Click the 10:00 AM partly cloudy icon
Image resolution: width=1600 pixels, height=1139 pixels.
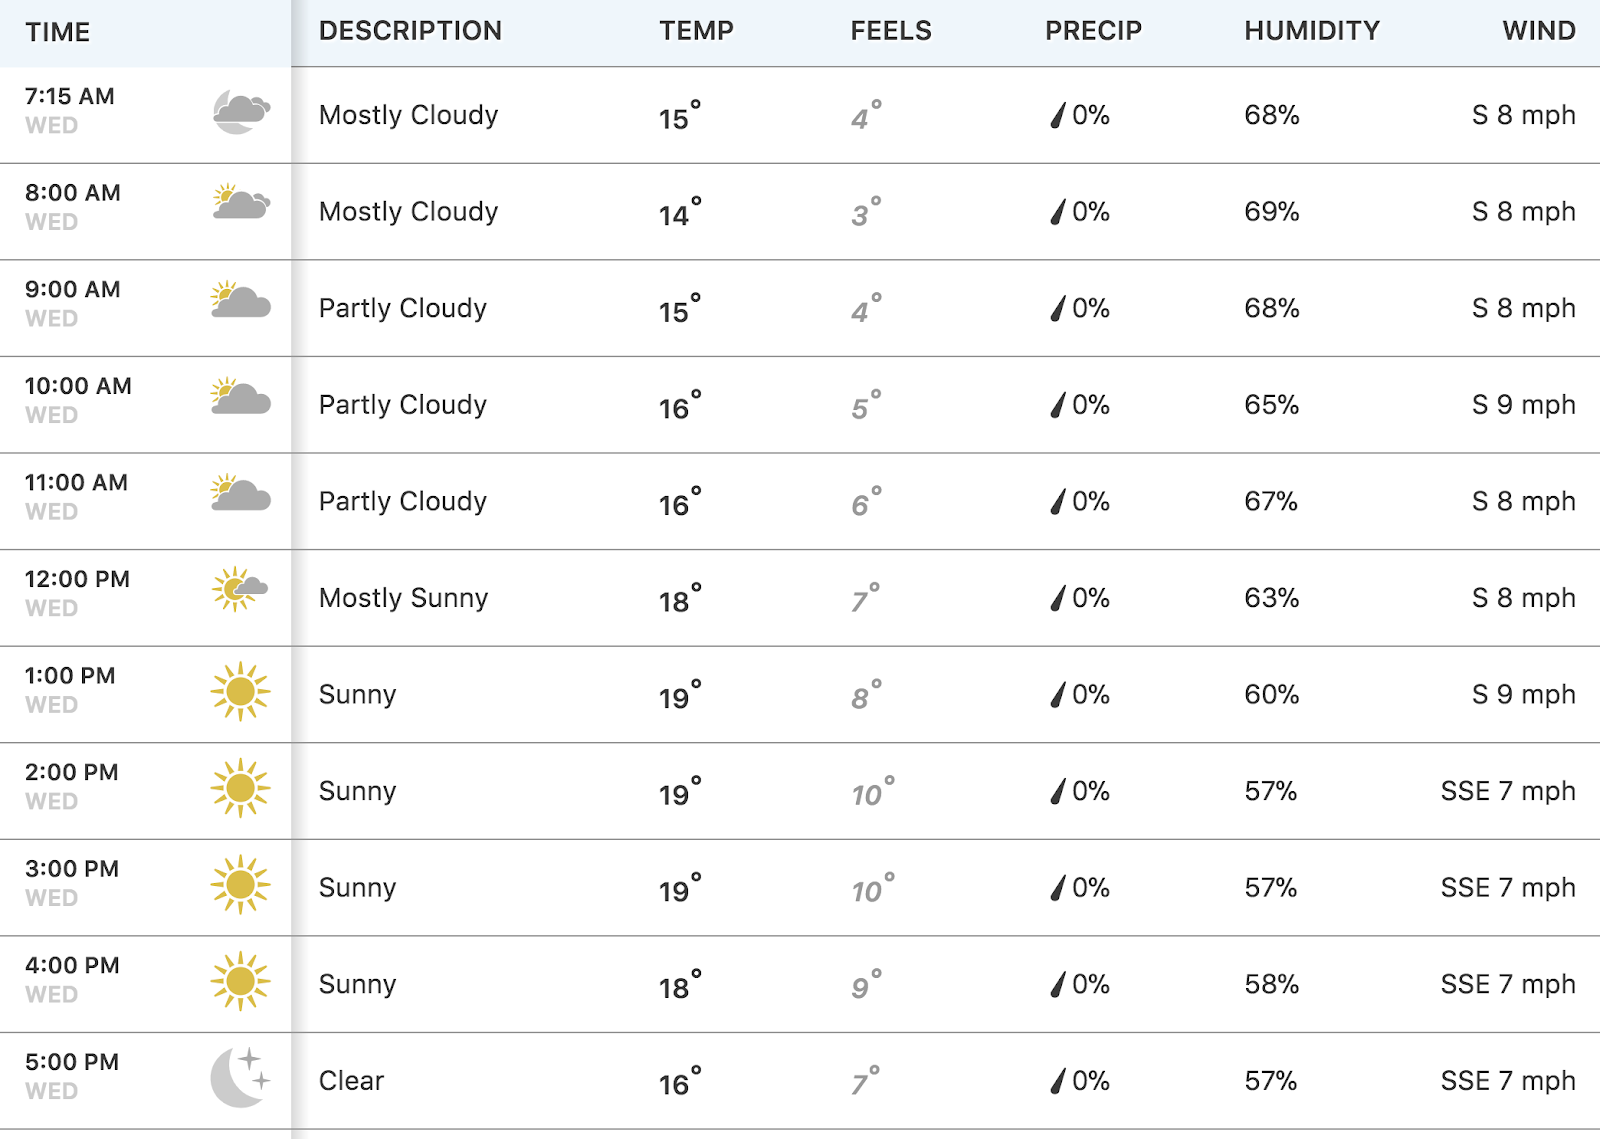241,396
